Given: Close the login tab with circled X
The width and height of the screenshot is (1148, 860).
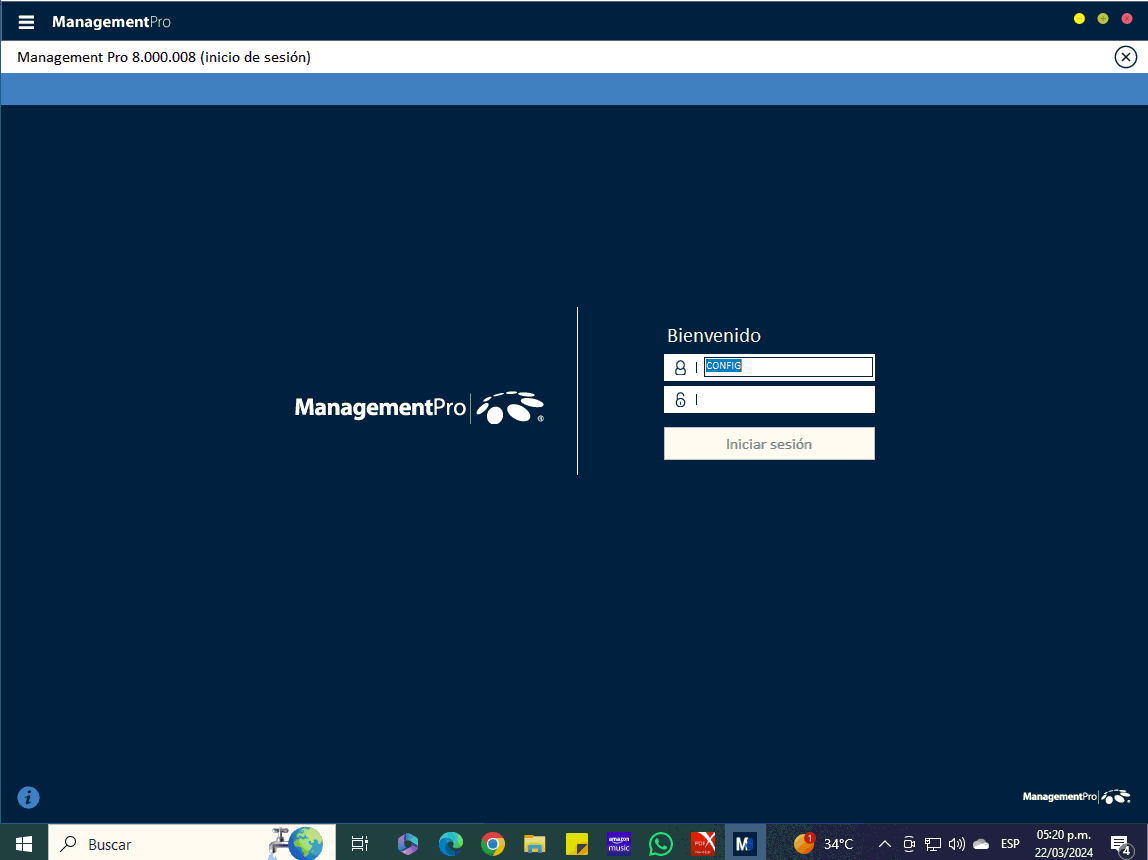Looking at the screenshot, I should 1125,57.
